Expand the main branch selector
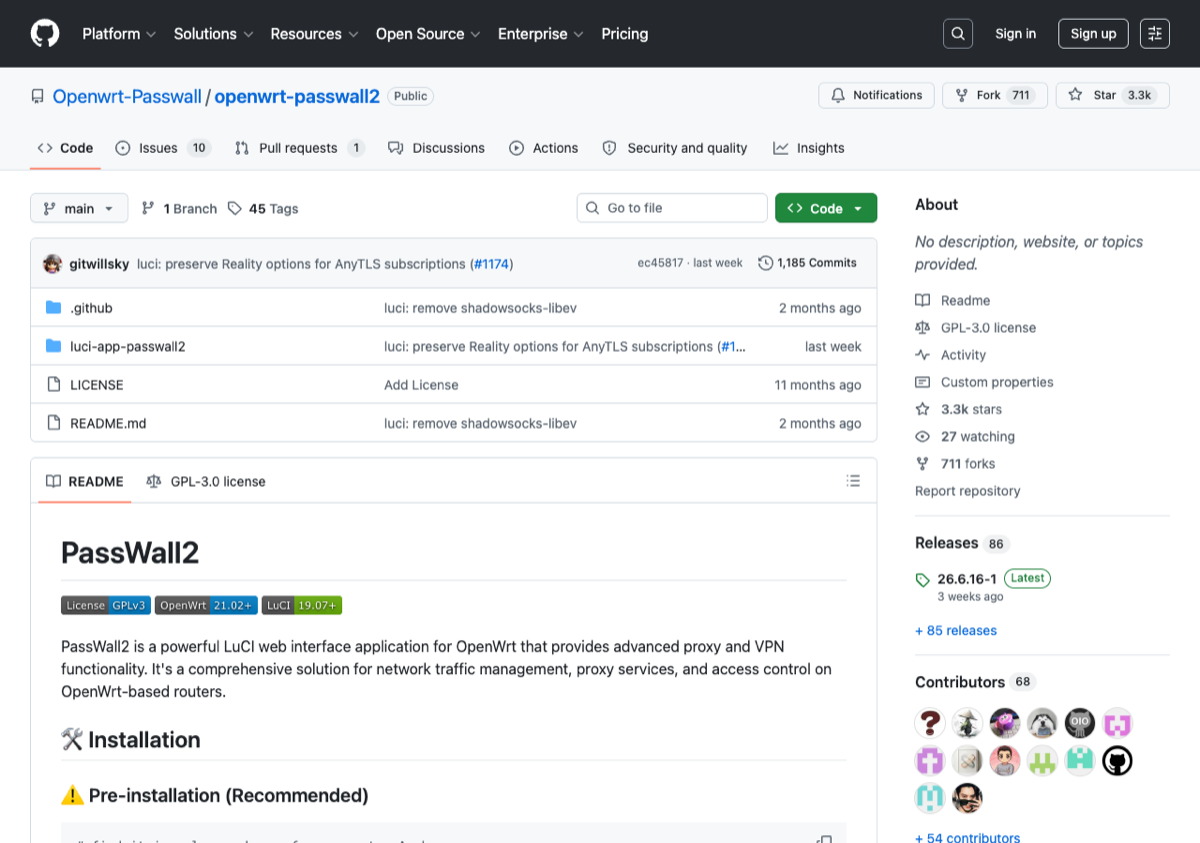 pyautogui.click(x=79, y=208)
